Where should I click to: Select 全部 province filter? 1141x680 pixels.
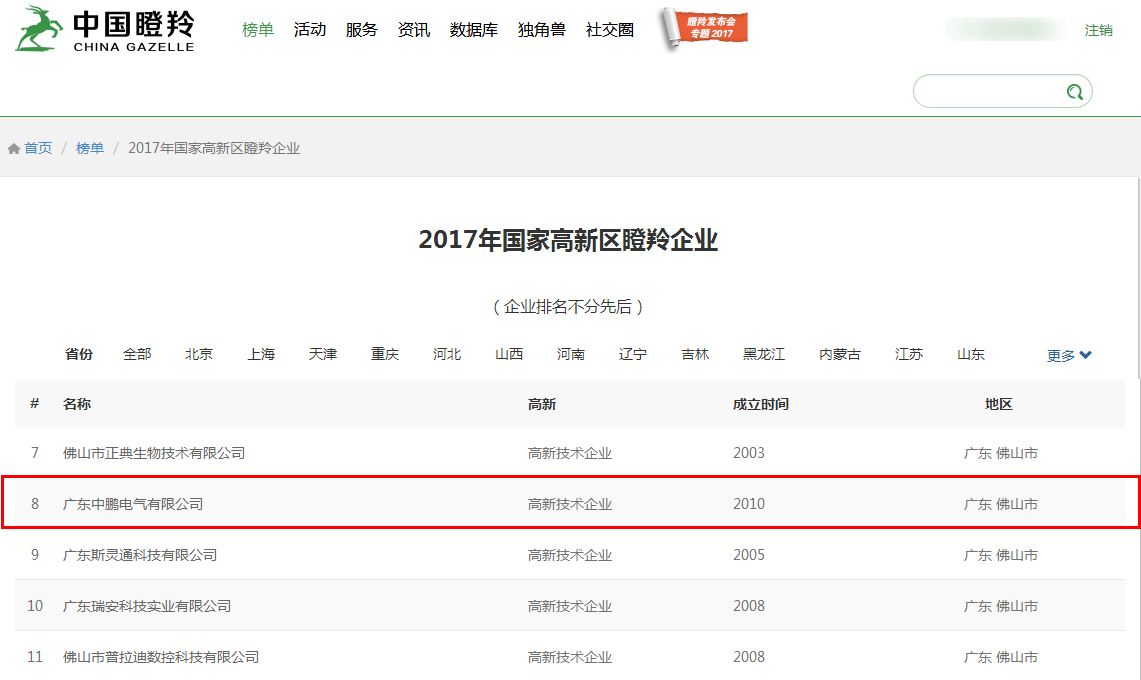click(137, 354)
